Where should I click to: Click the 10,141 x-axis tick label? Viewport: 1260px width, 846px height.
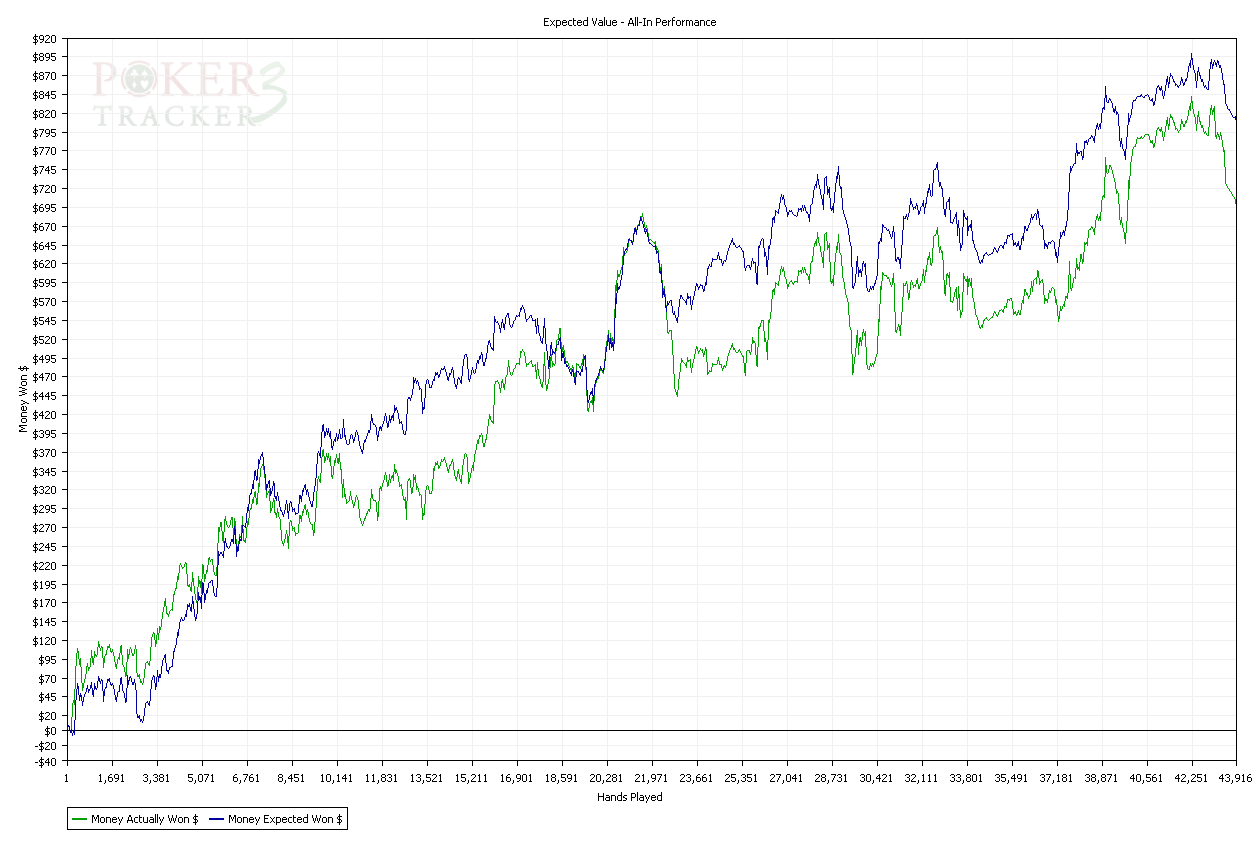click(x=336, y=778)
